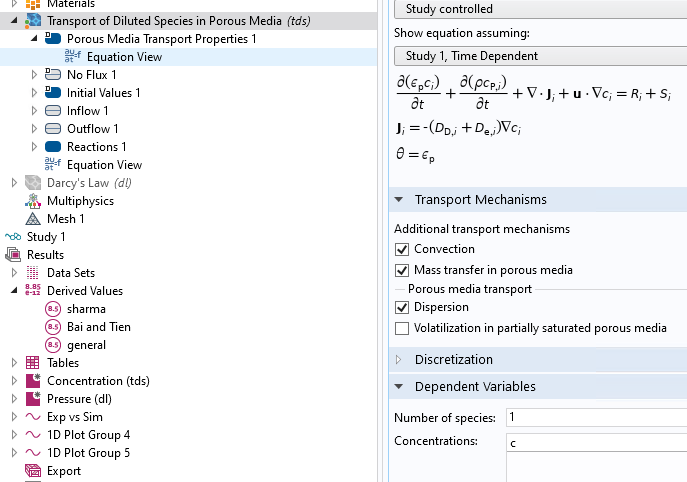The height and width of the screenshot is (482, 687).
Task: Click the Darcy's Law physics icon
Action: tap(34, 183)
